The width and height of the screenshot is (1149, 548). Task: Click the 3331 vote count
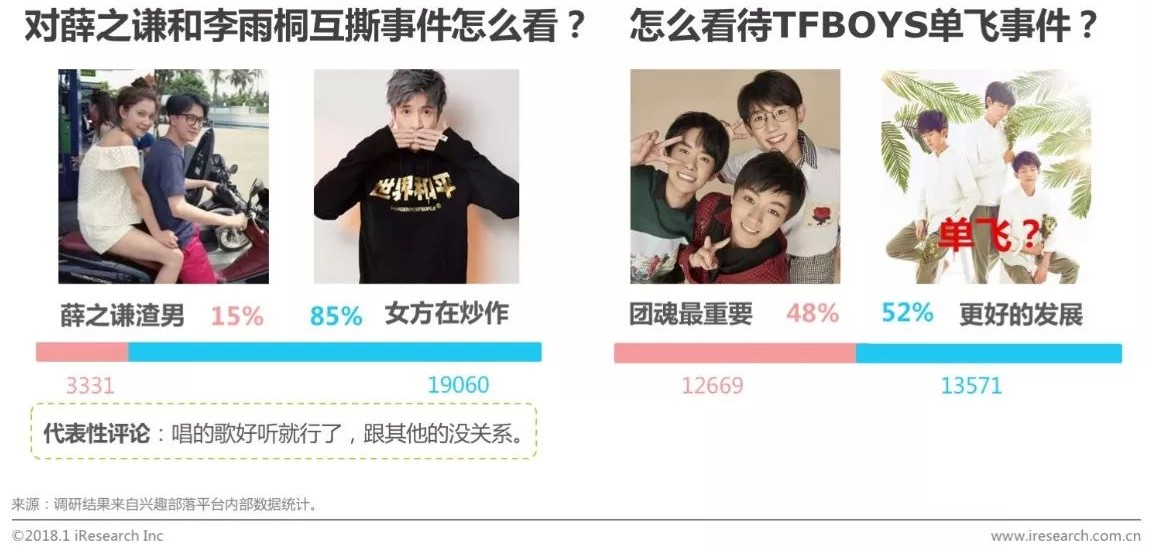click(90, 385)
